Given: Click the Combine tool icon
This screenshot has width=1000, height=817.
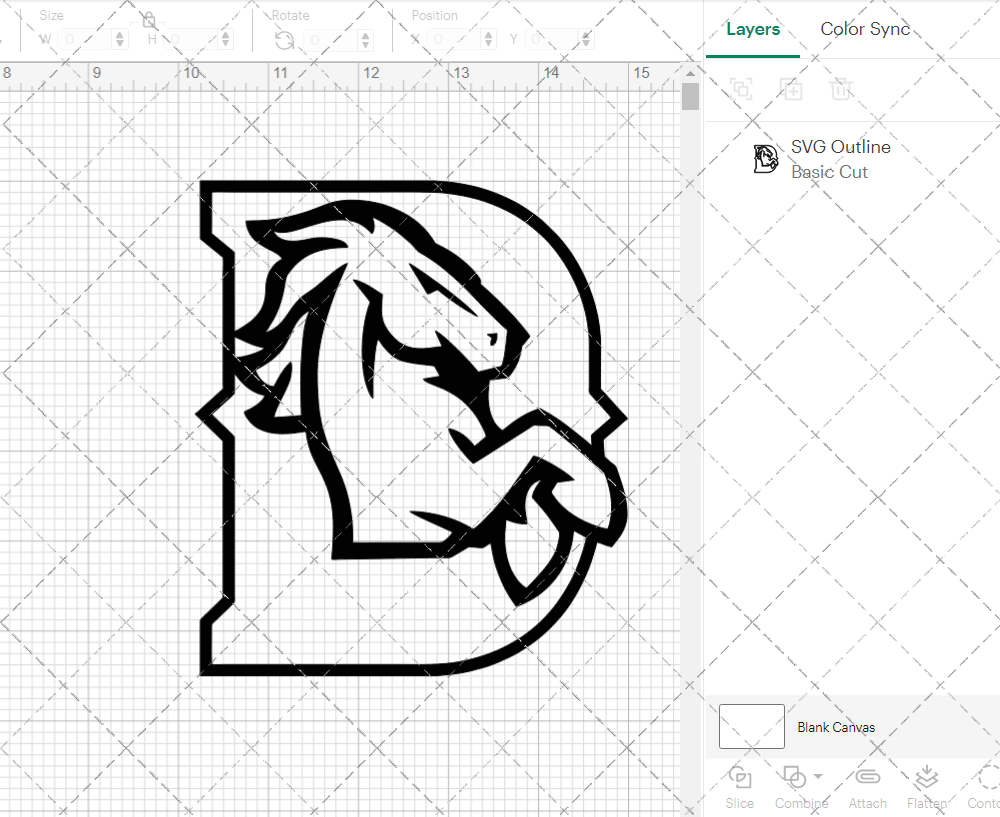Looking at the screenshot, I should tap(794, 778).
